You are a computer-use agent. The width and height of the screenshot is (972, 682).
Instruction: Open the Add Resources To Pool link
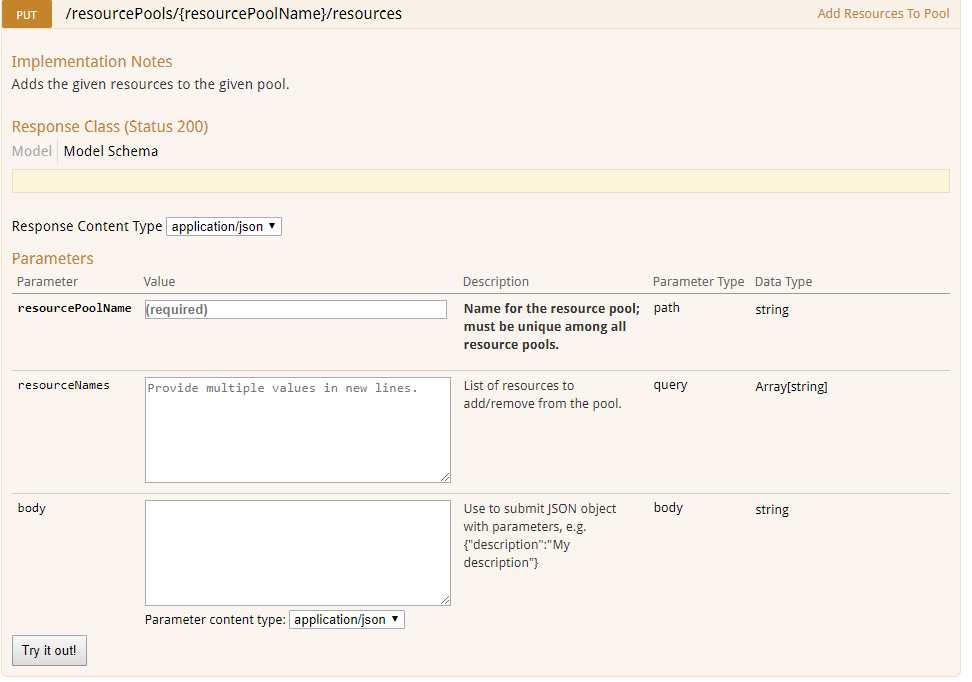point(883,14)
